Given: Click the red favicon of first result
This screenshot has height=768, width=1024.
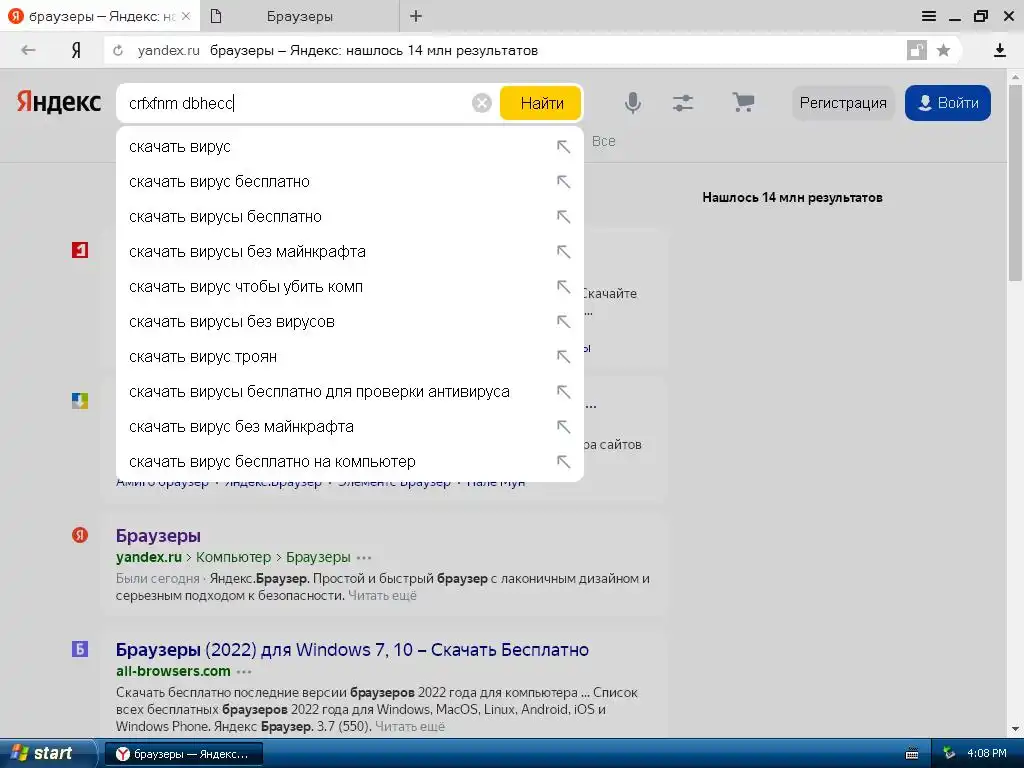Looking at the screenshot, I should pos(80,250).
